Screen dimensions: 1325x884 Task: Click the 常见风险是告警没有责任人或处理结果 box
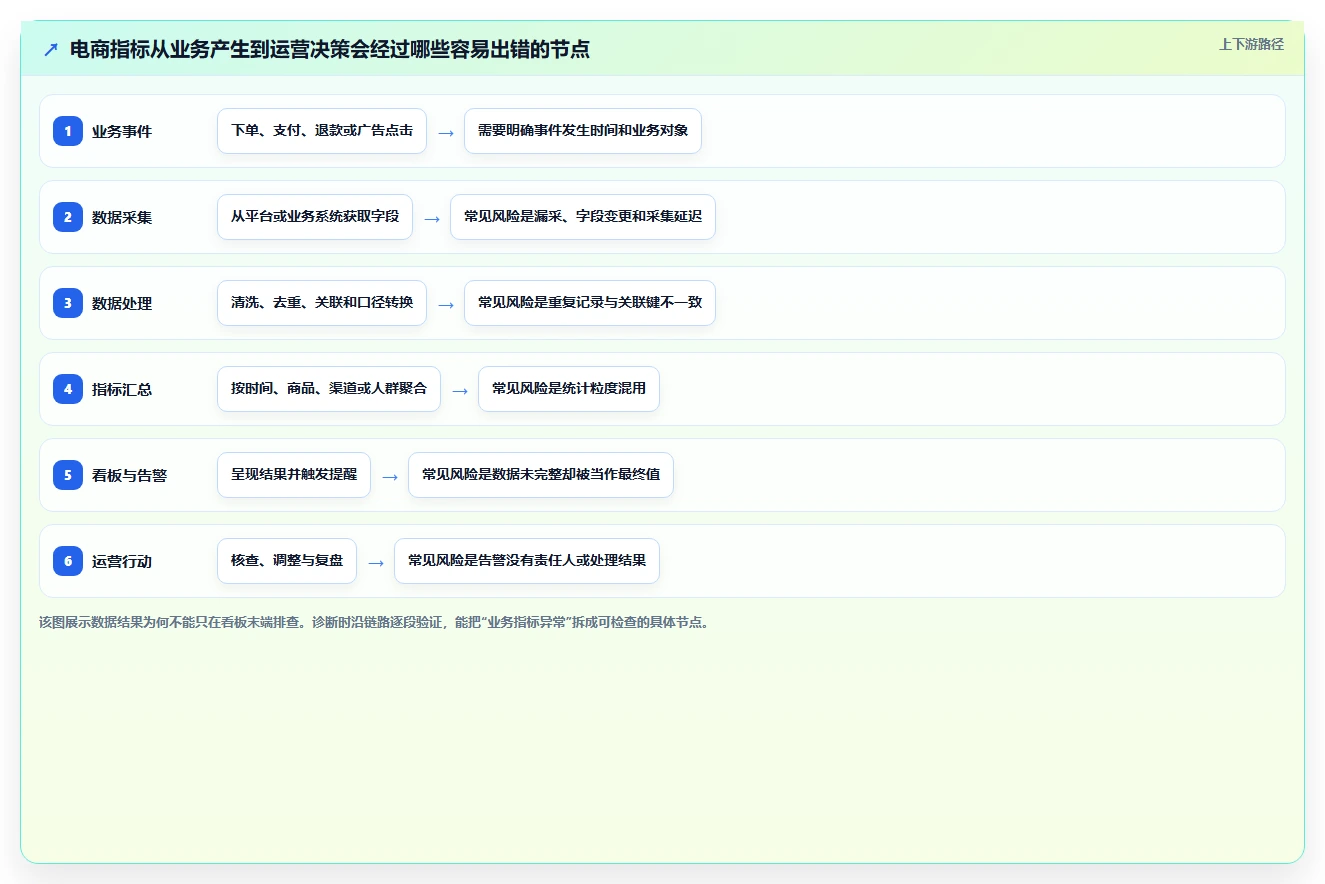[x=527, y=561]
